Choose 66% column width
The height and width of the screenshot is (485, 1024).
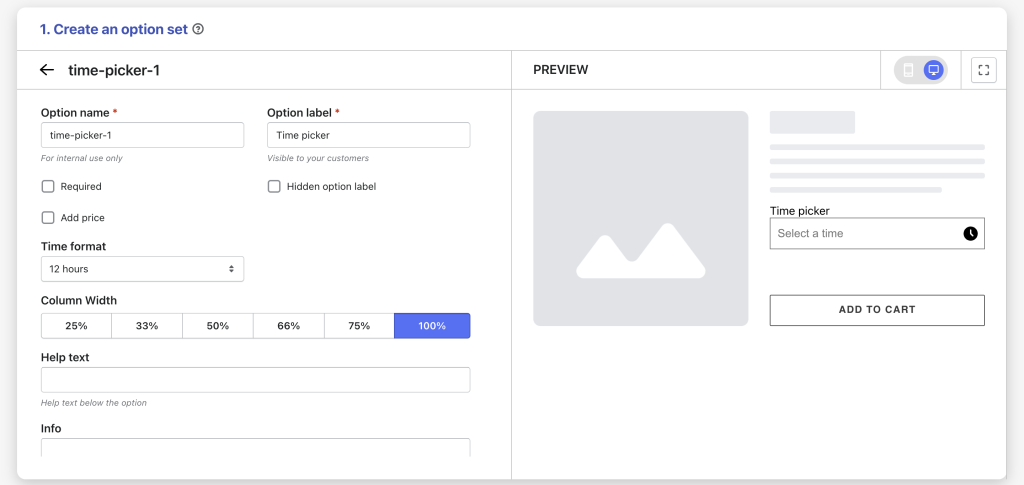pyautogui.click(x=289, y=326)
